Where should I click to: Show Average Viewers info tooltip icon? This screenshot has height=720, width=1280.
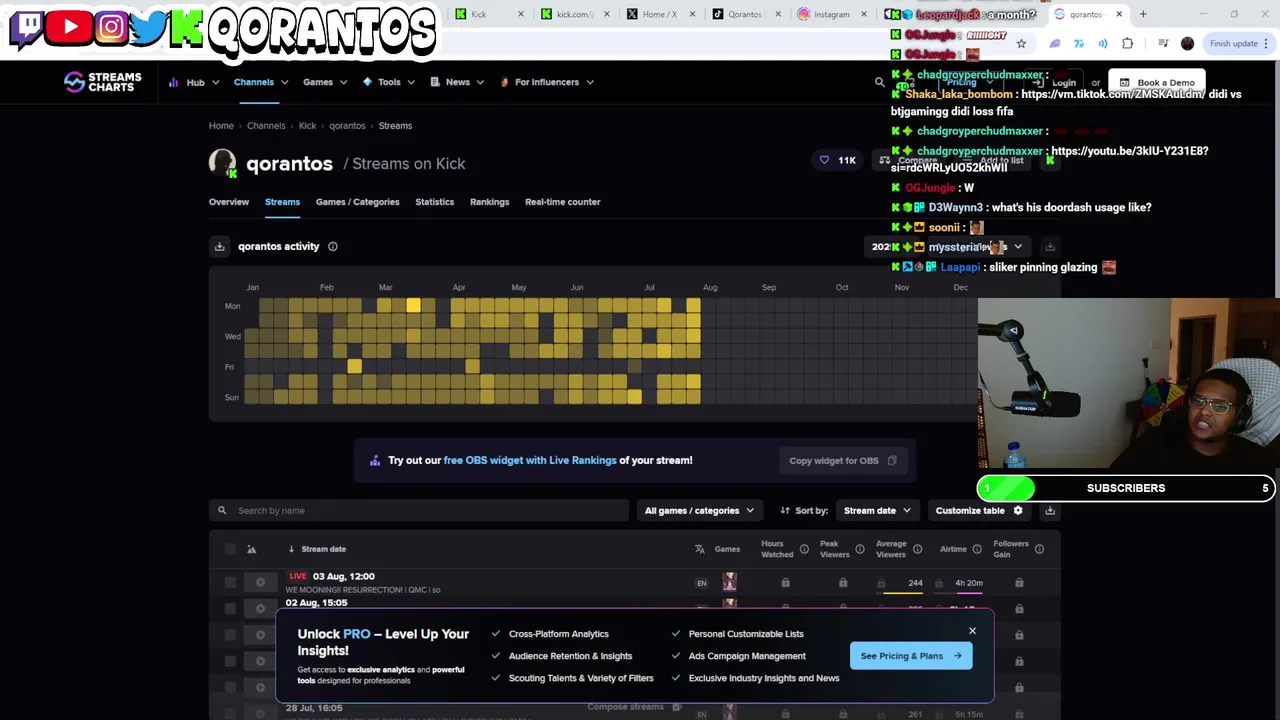click(x=917, y=549)
